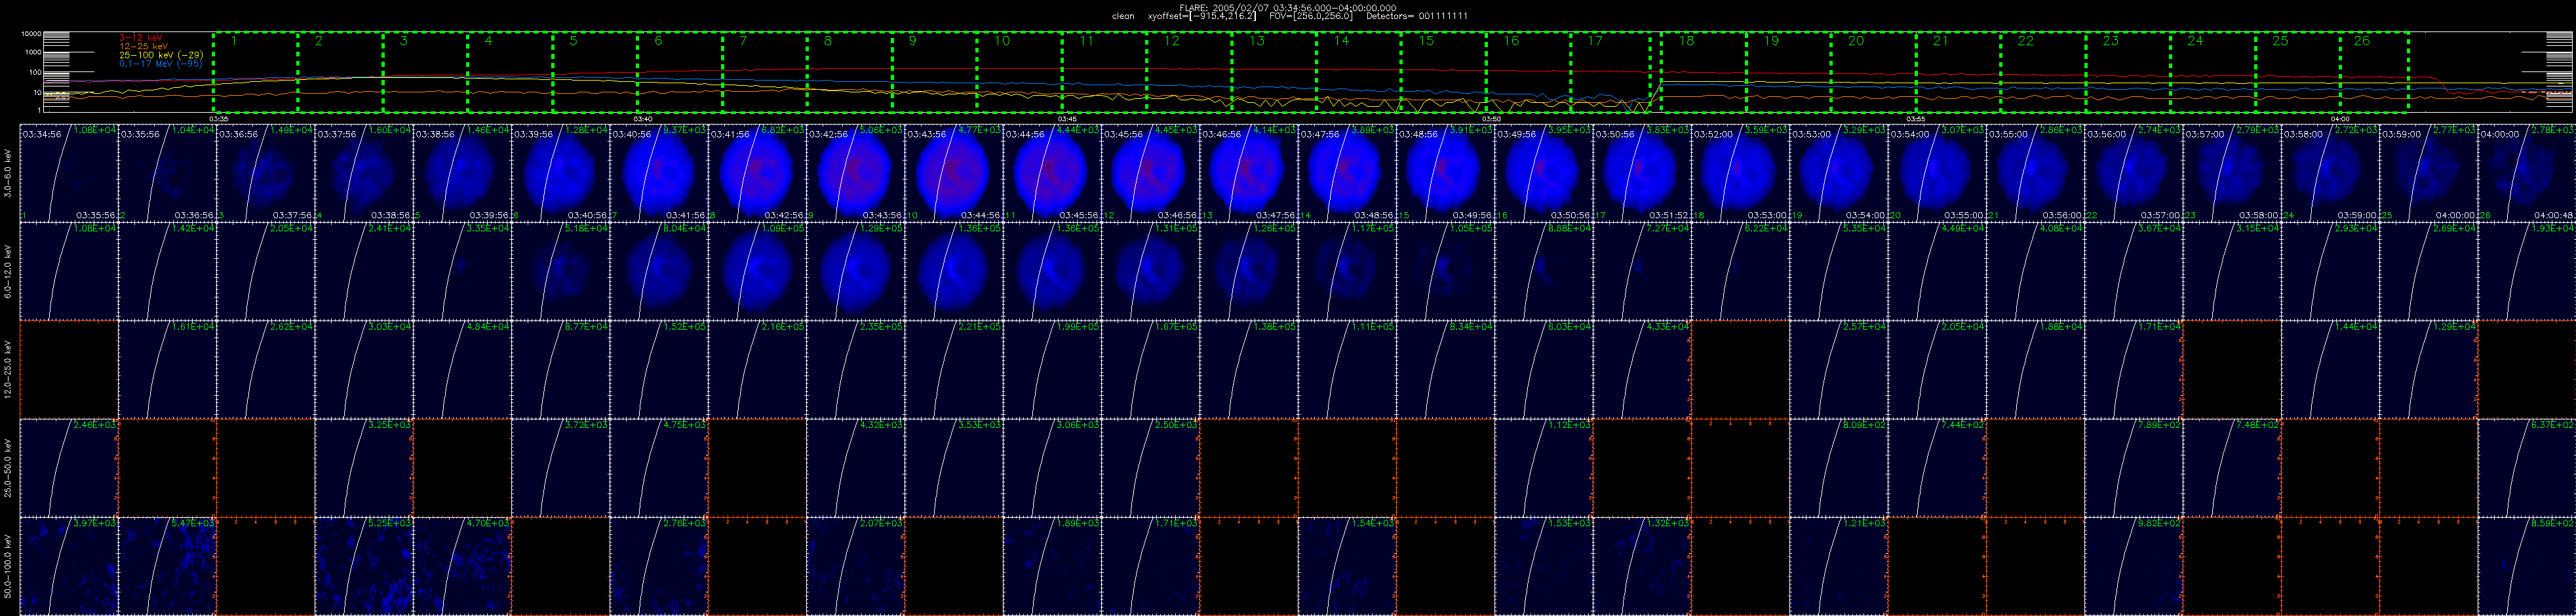Select interval 21 marker in the light curve
This screenshot has width=2576, height=616.
pos(1941,41)
